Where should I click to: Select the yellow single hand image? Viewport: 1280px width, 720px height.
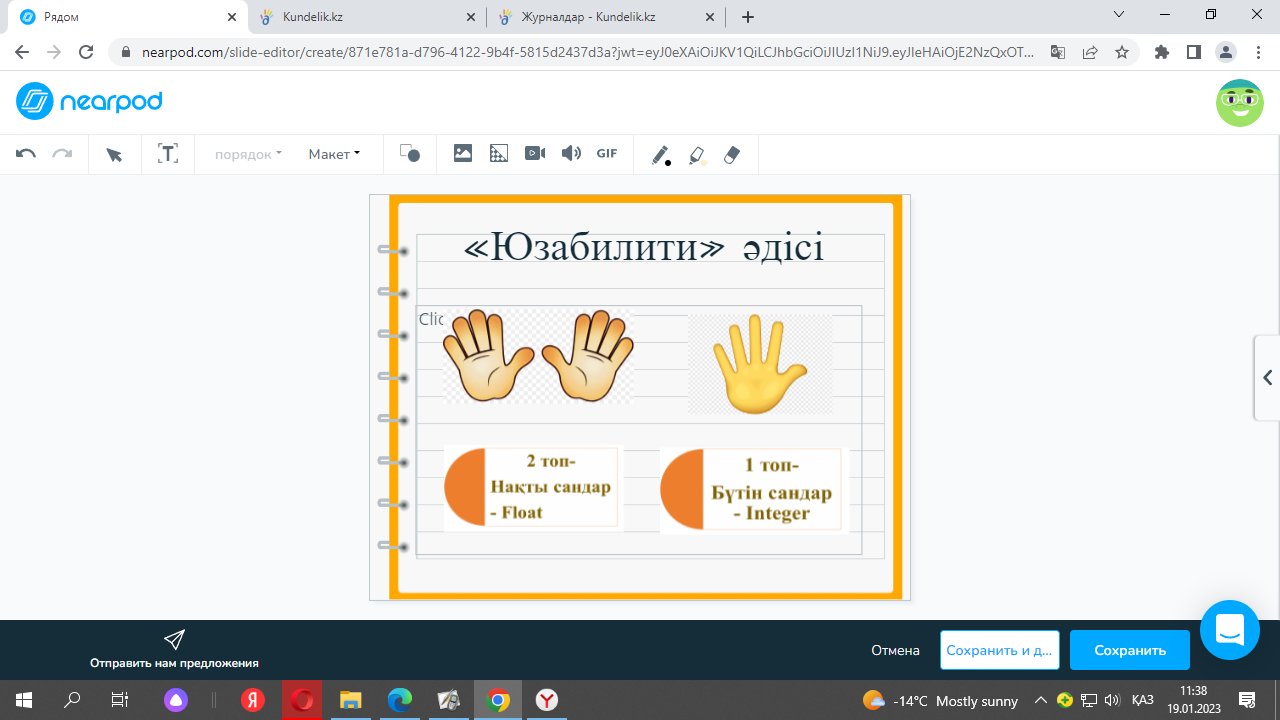click(x=760, y=364)
